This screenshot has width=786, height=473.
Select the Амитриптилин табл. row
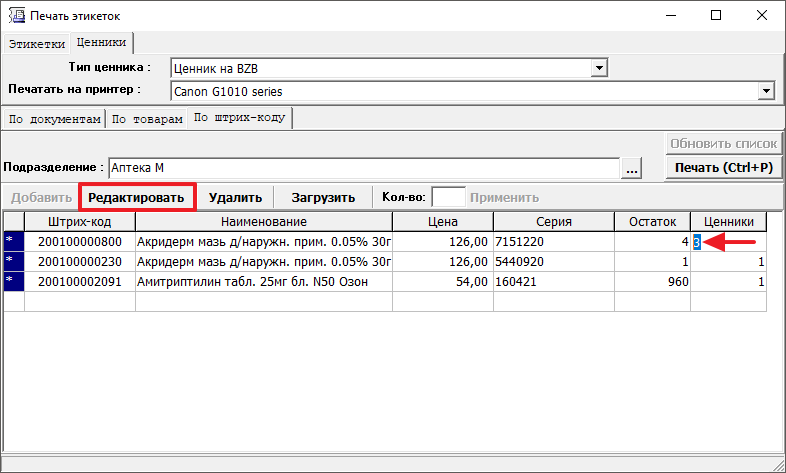(263, 282)
